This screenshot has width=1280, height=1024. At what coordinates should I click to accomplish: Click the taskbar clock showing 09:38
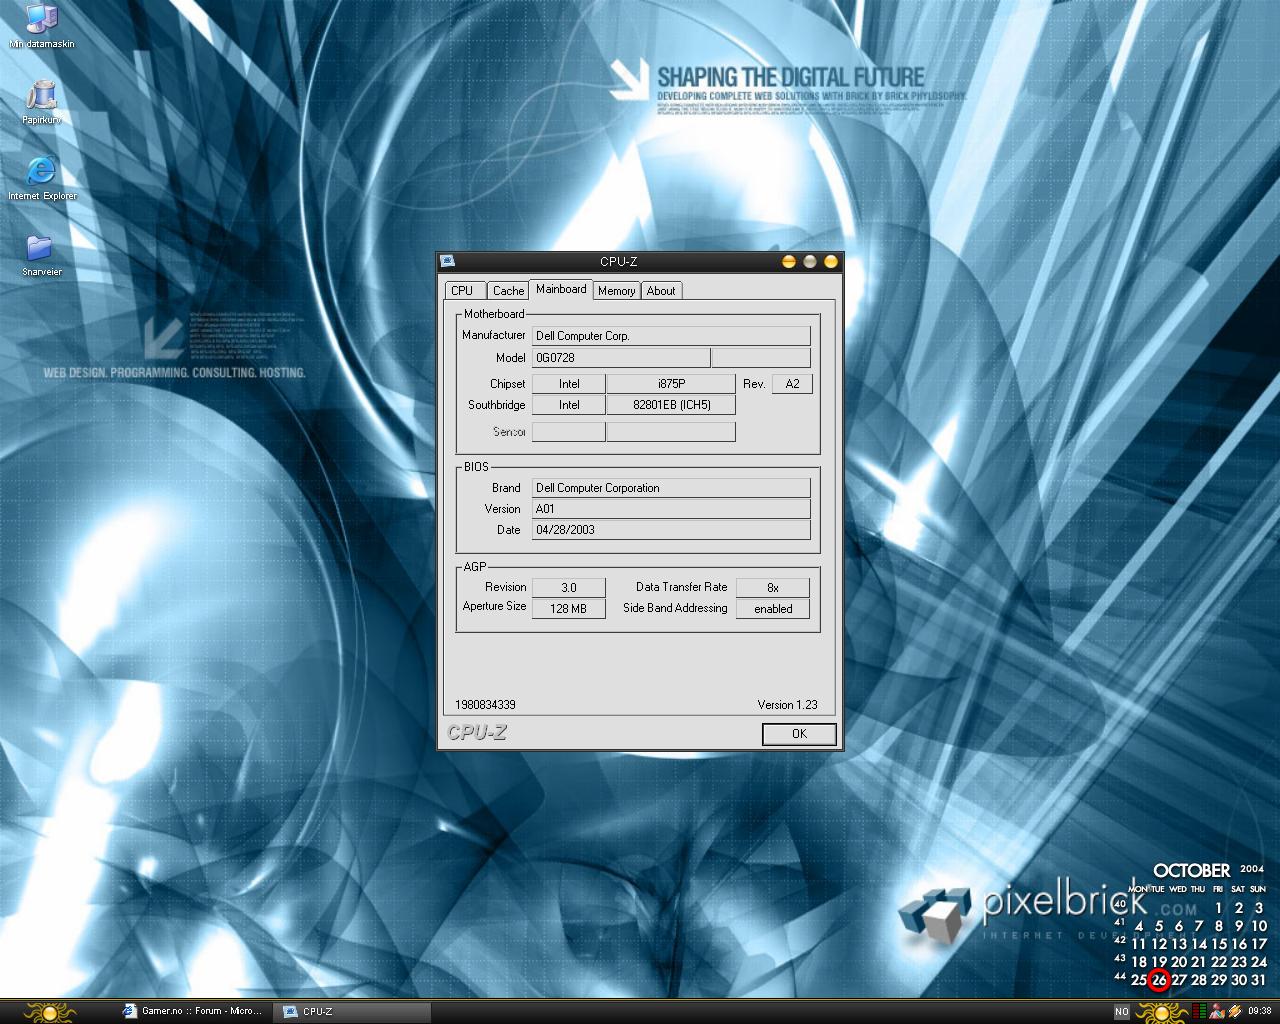[x=1260, y=1011]
